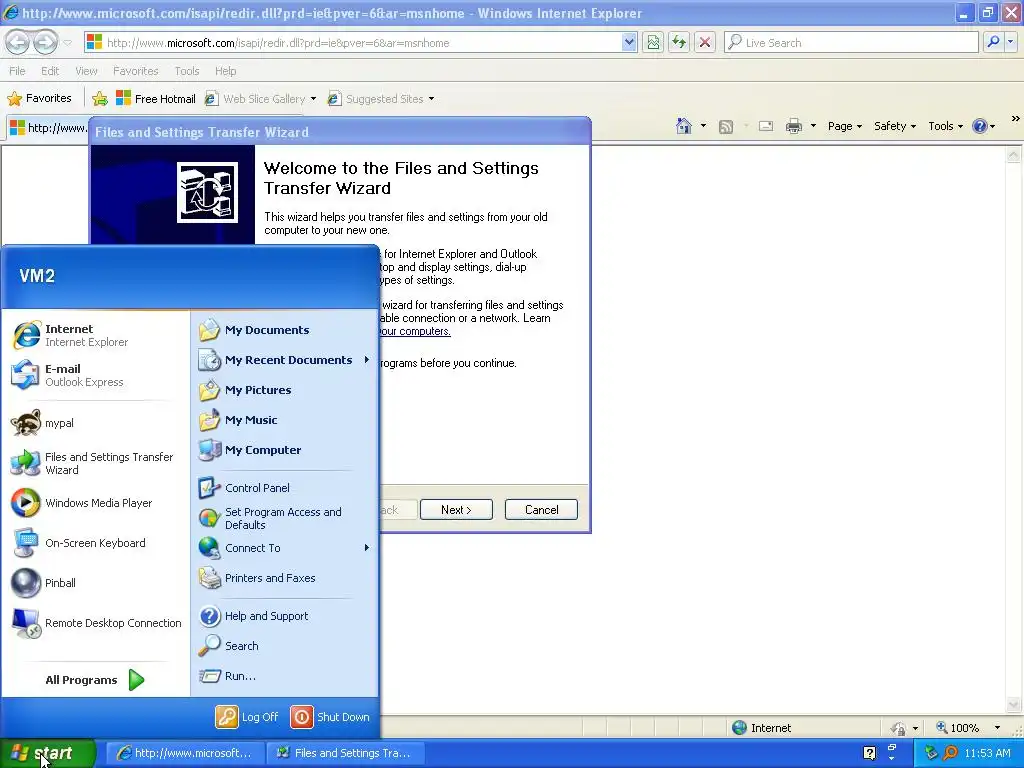This screenshot has height=768, width=1024.
Task: Expand All Programs list
Action: 95,680
